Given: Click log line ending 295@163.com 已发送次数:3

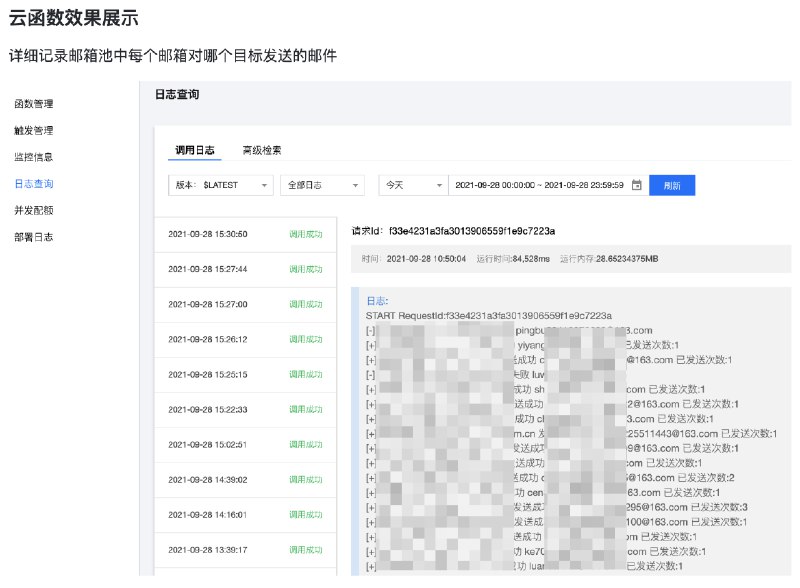Looking at the screenshot, I should pyautogui.click(x=557, y=507).
